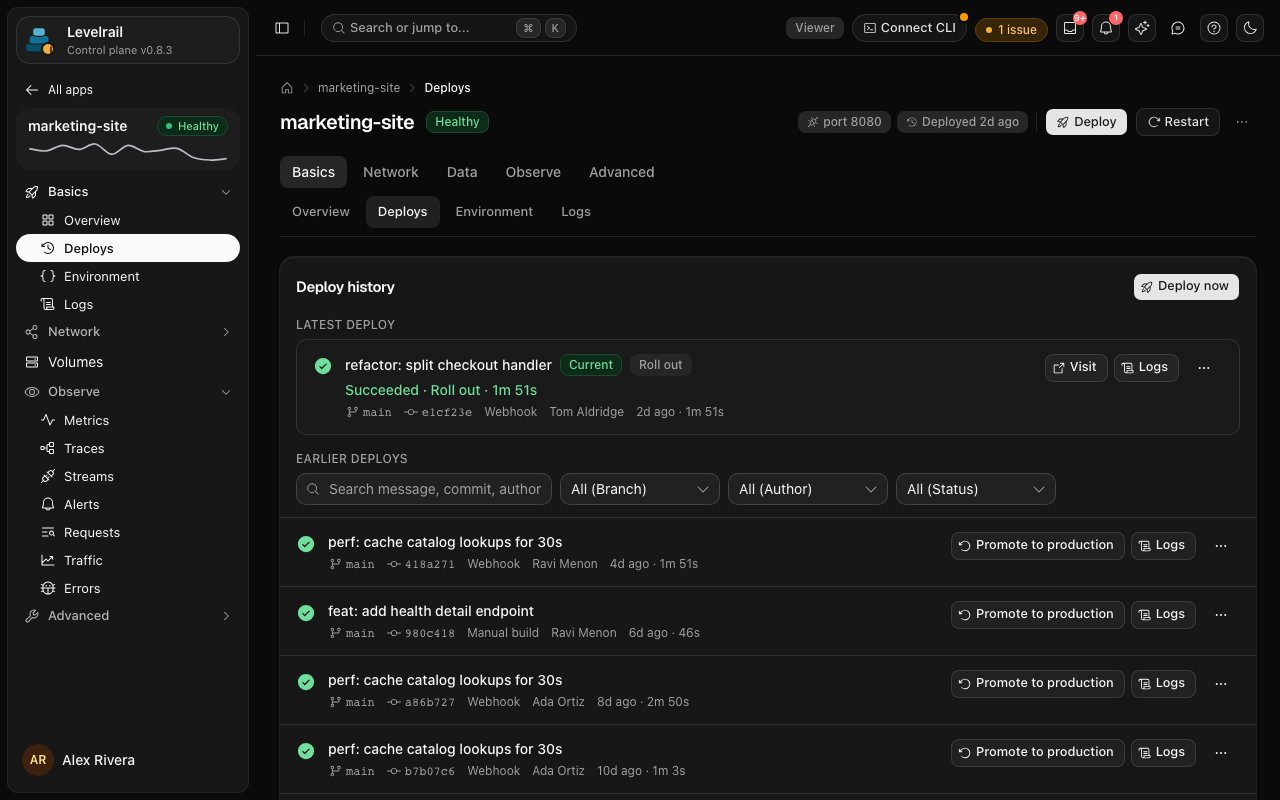Go back to All apps
This screenshot has width=1280, height=800.
(x=59, y=90)
